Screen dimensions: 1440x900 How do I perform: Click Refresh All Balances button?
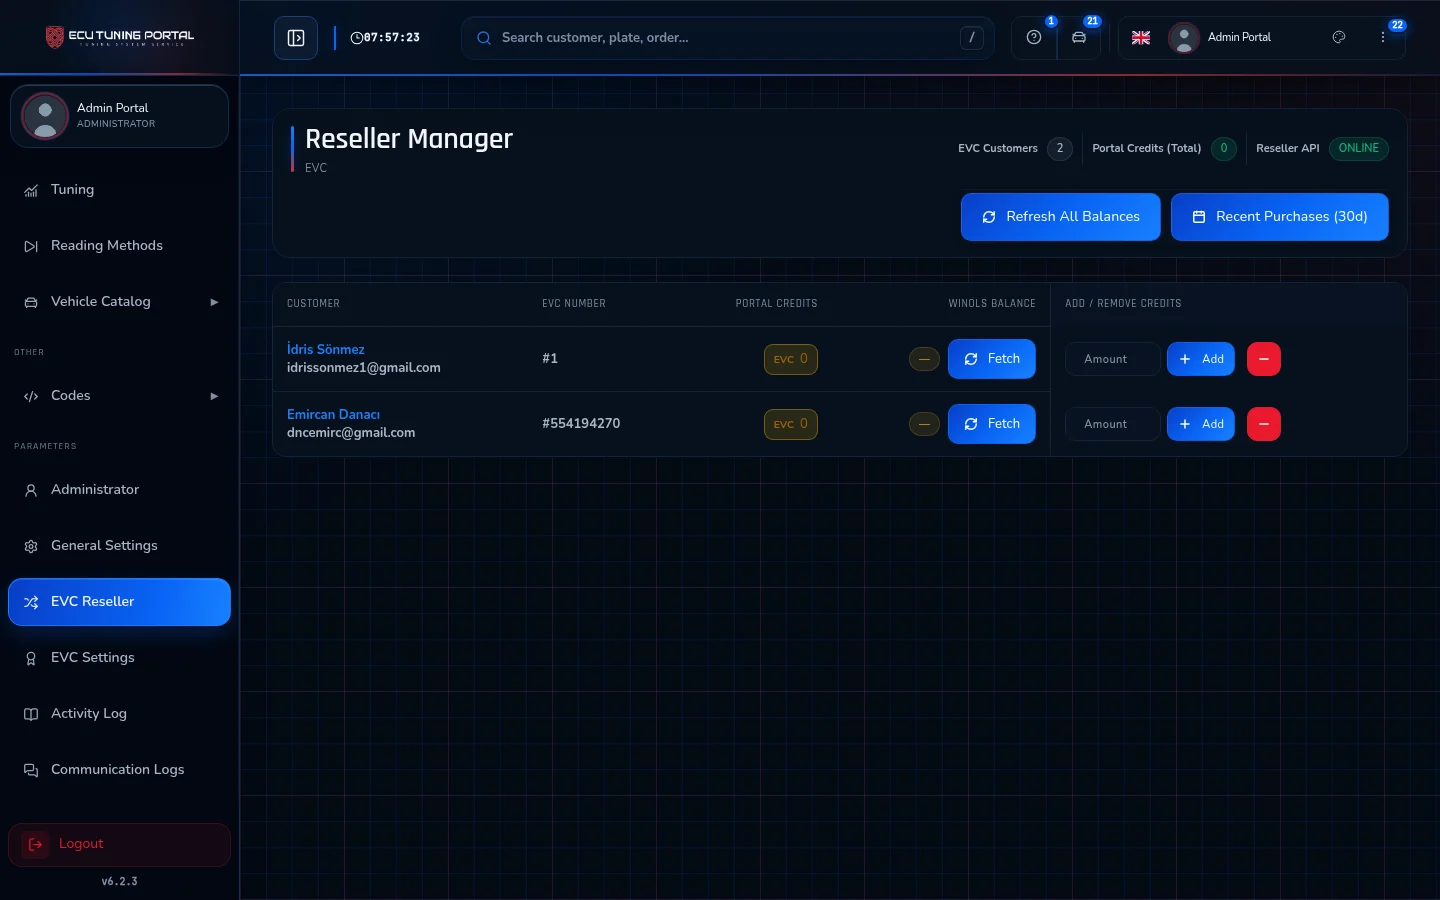click(x=1061, y=217)
